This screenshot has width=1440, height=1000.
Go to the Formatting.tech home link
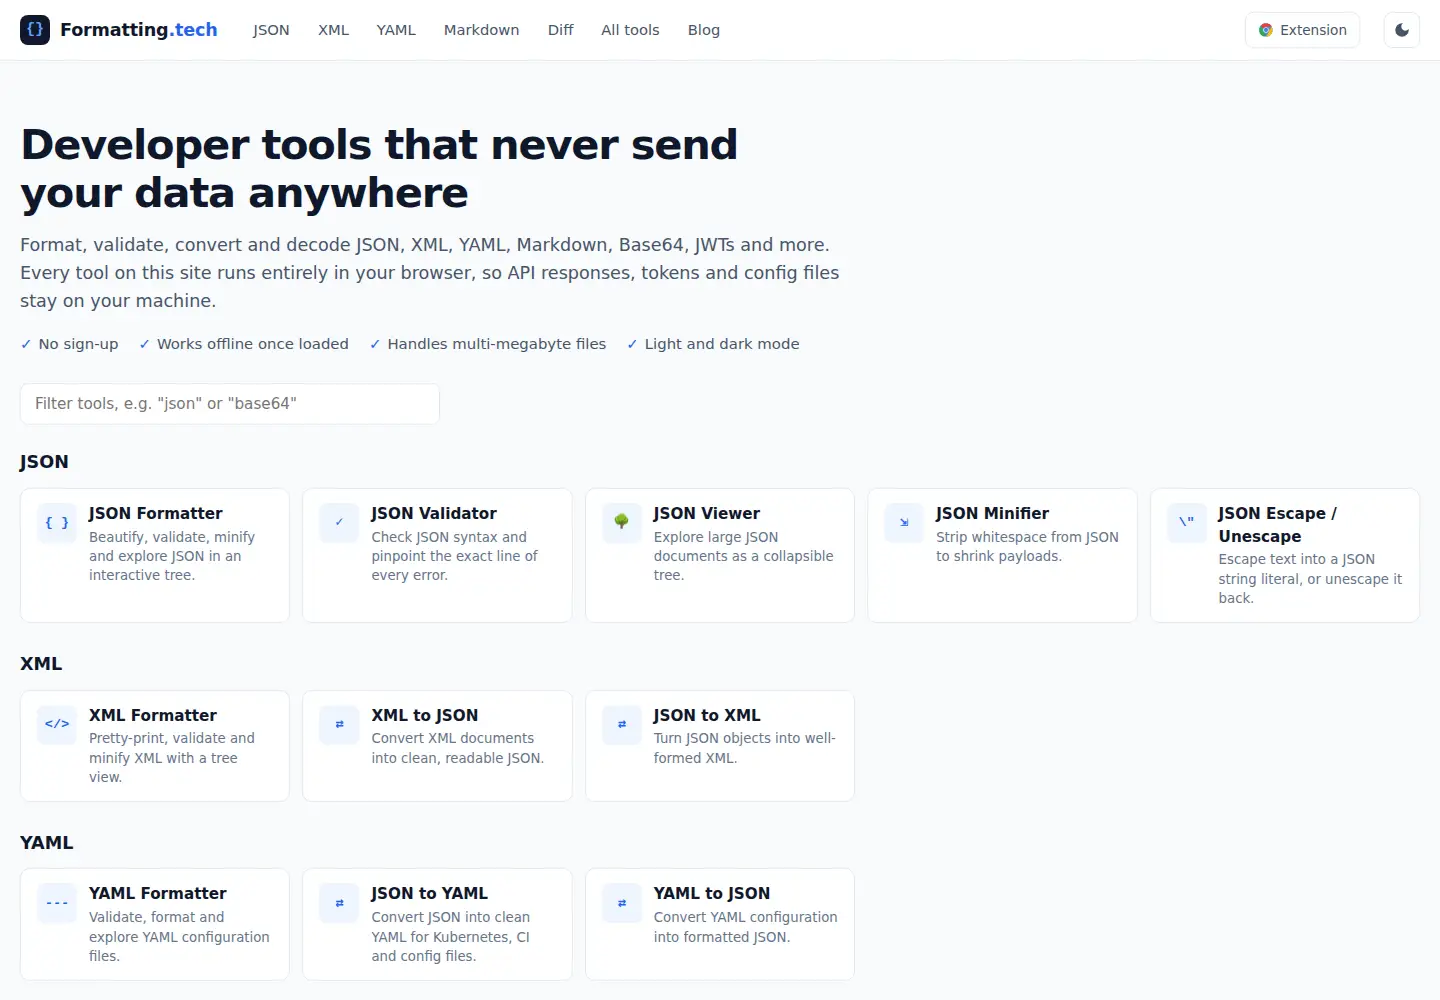119,30
